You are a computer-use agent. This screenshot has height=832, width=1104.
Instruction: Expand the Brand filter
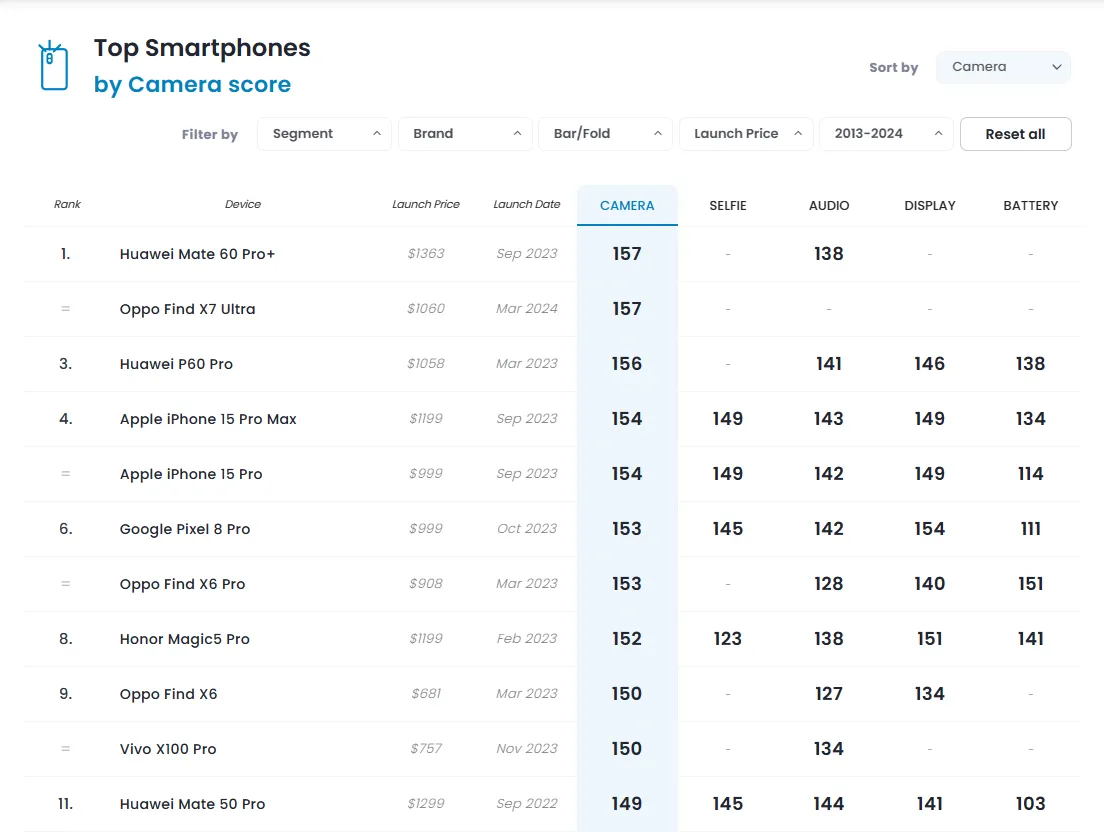[465, 134]
